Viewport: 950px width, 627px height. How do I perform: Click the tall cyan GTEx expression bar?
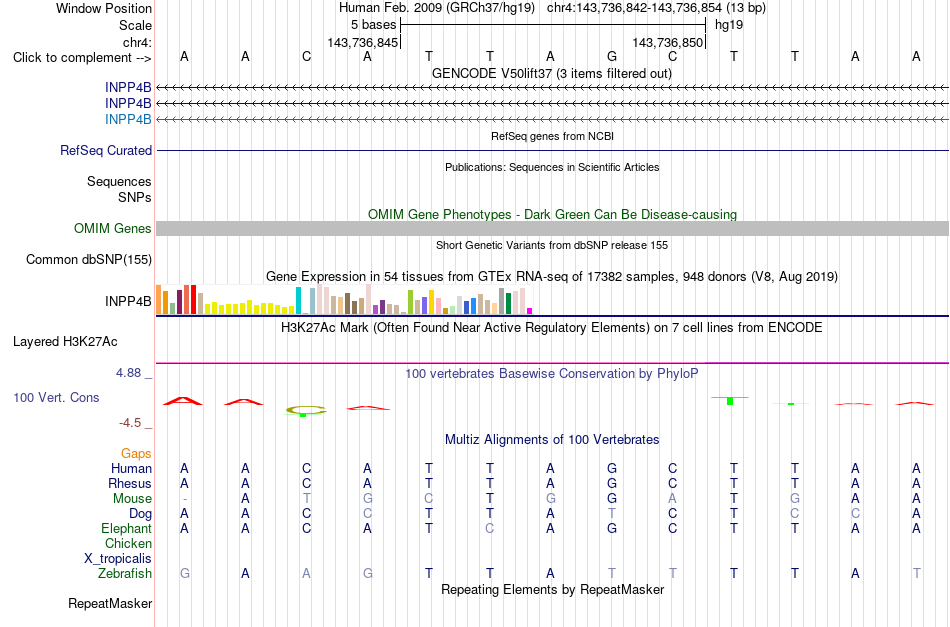298,300
